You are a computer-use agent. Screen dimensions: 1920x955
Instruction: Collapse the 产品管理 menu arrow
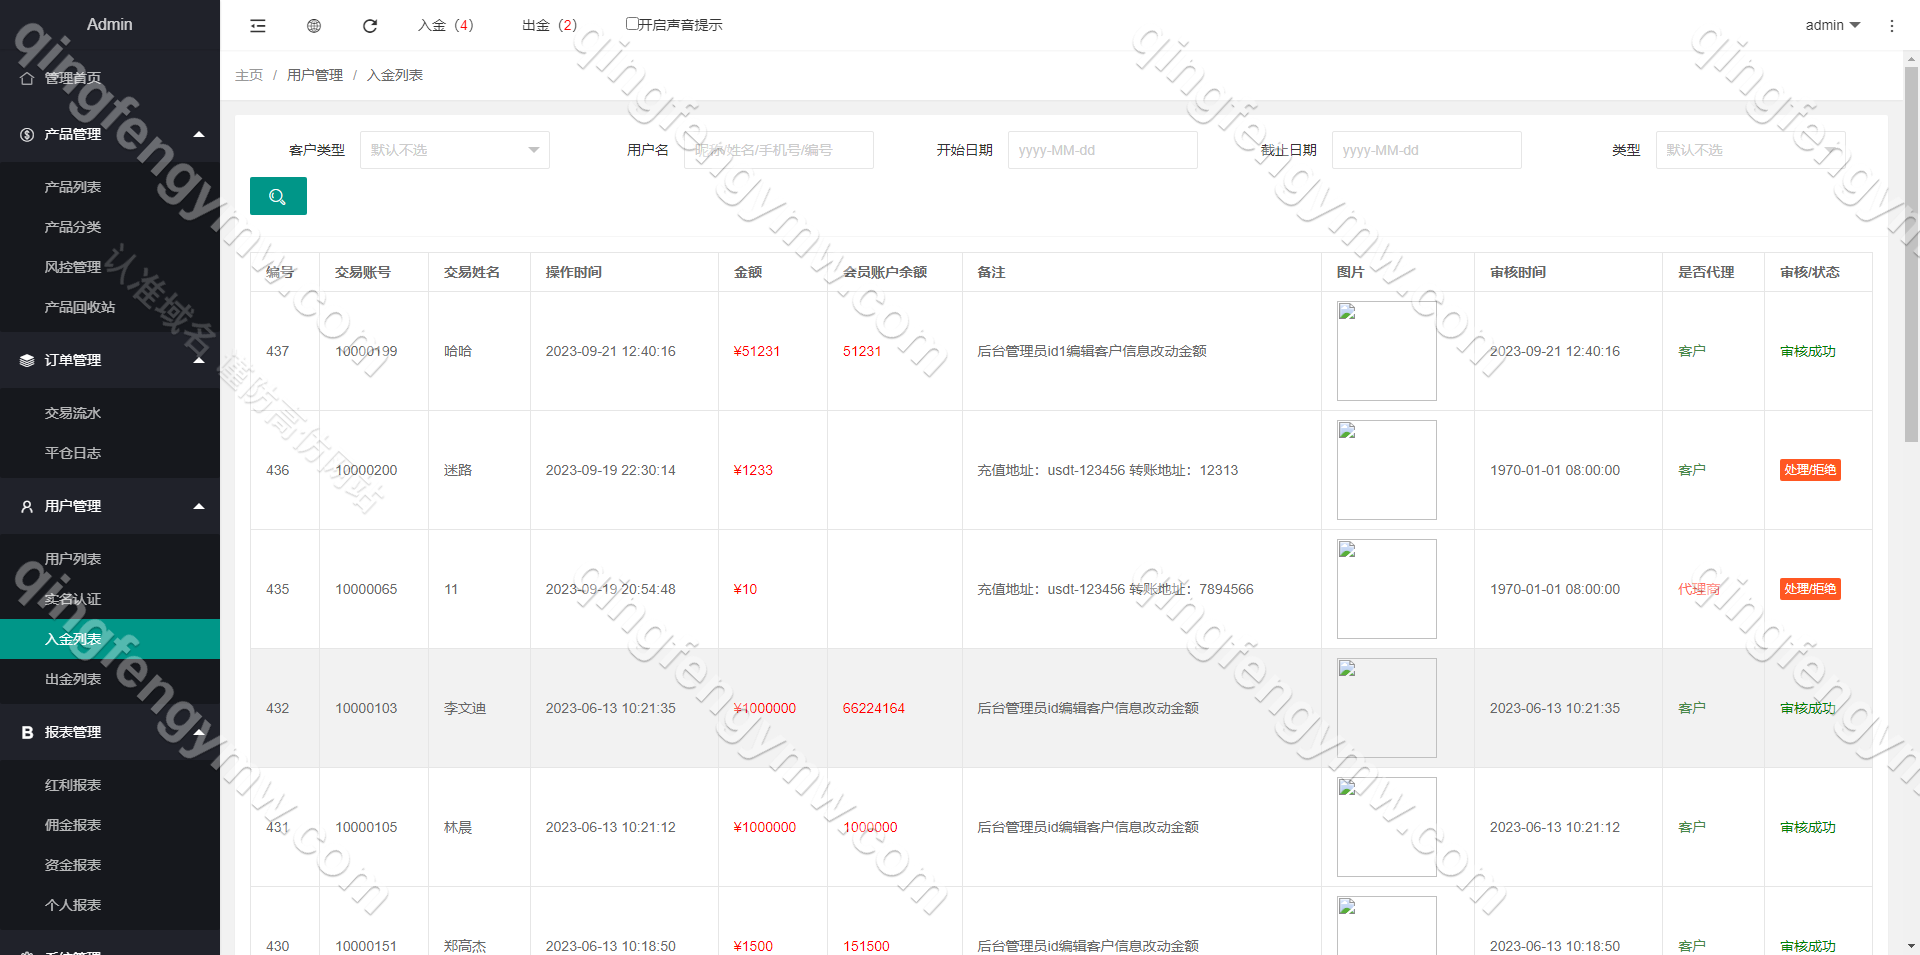tap(199, 134)
